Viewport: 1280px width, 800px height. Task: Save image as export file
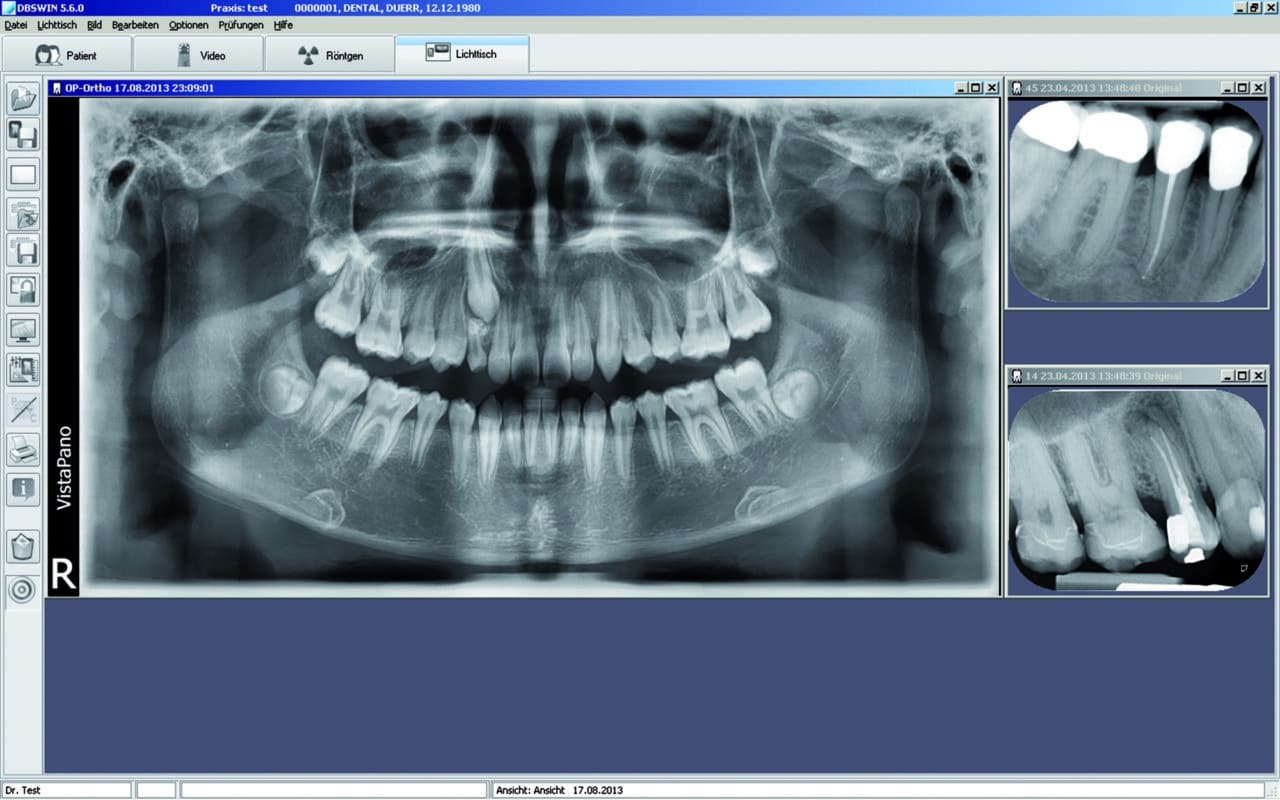23,252
